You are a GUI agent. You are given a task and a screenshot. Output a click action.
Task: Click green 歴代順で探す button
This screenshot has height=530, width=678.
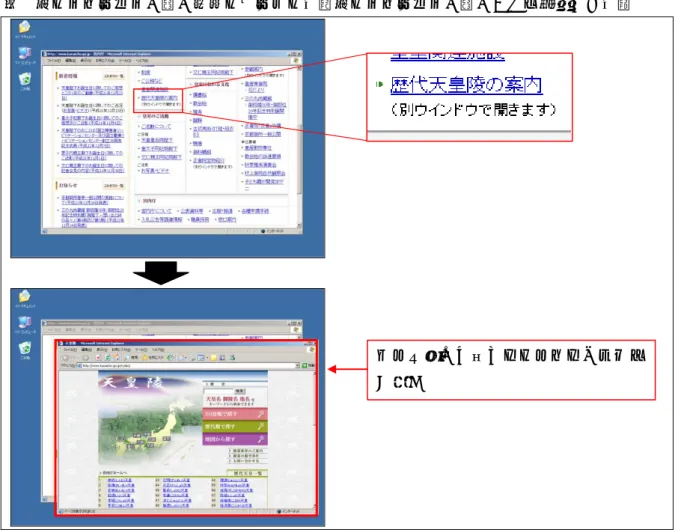(235, 427)
